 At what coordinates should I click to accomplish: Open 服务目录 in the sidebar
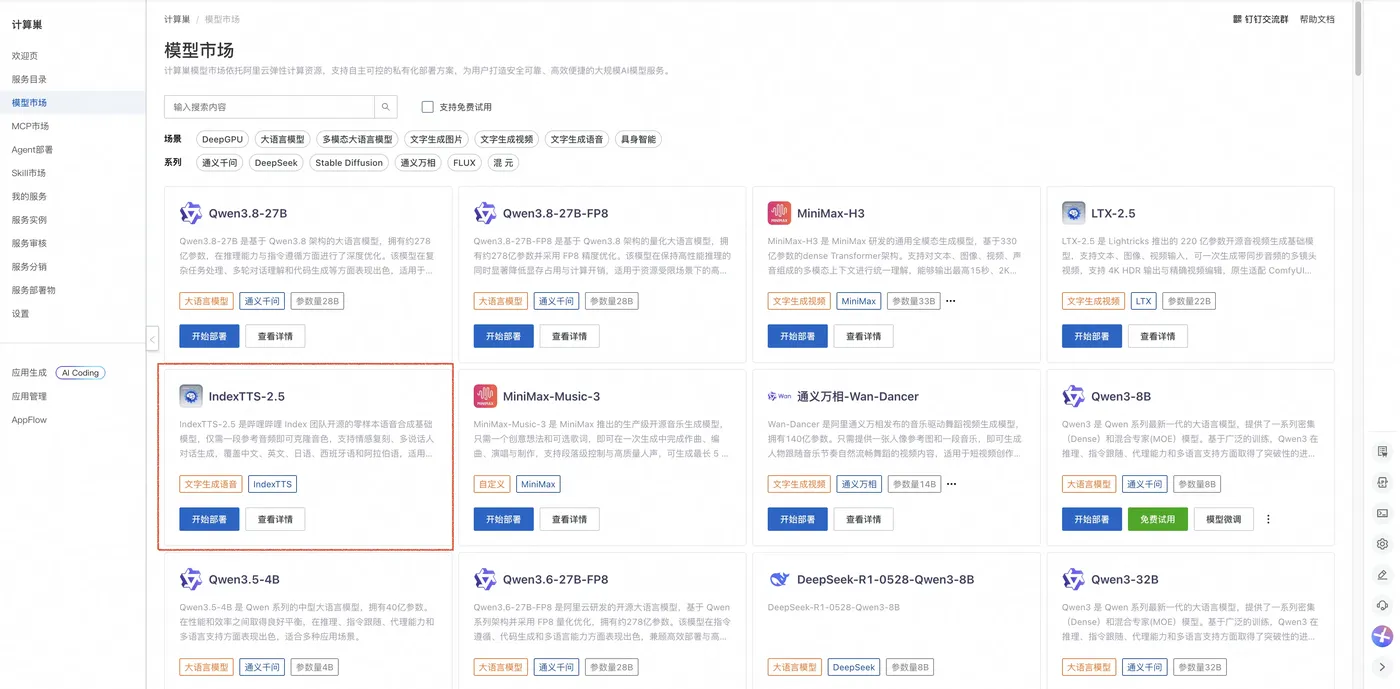tap(29, 79)
